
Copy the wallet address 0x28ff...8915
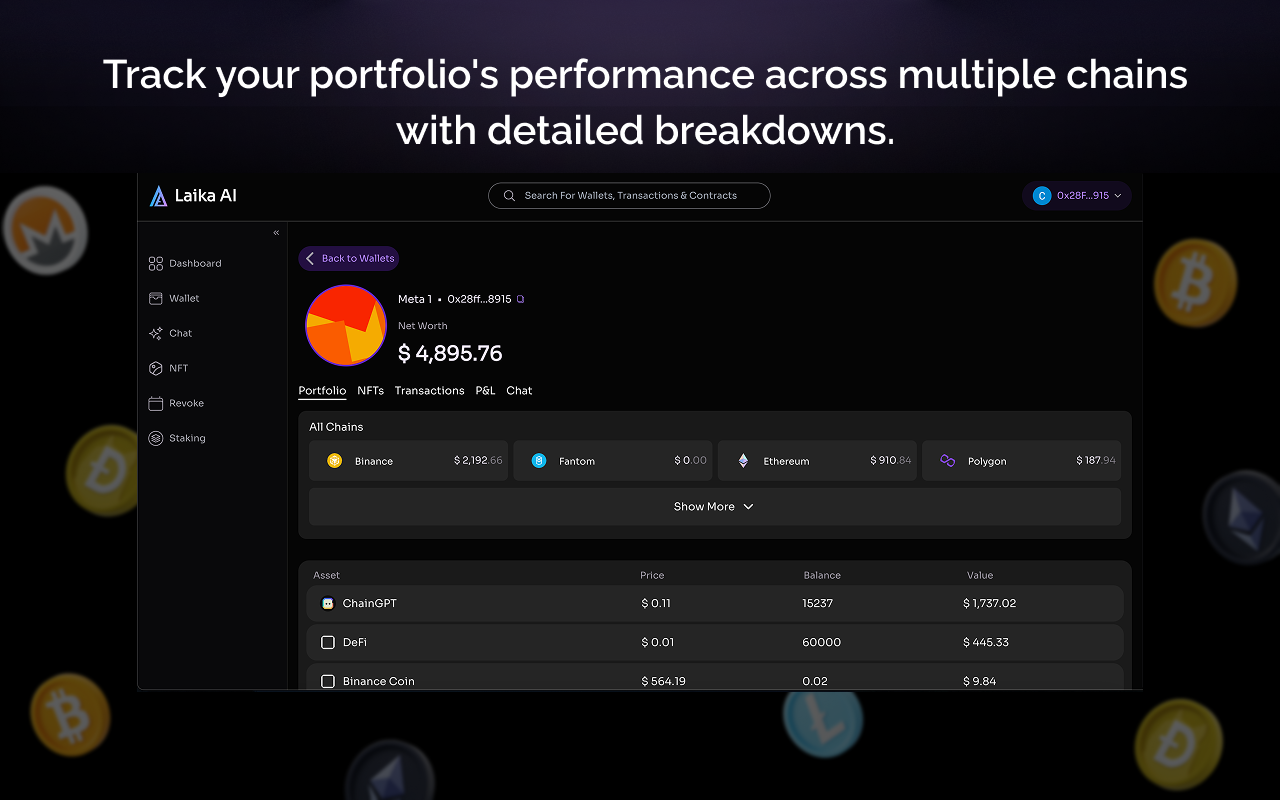pos(521,298)
